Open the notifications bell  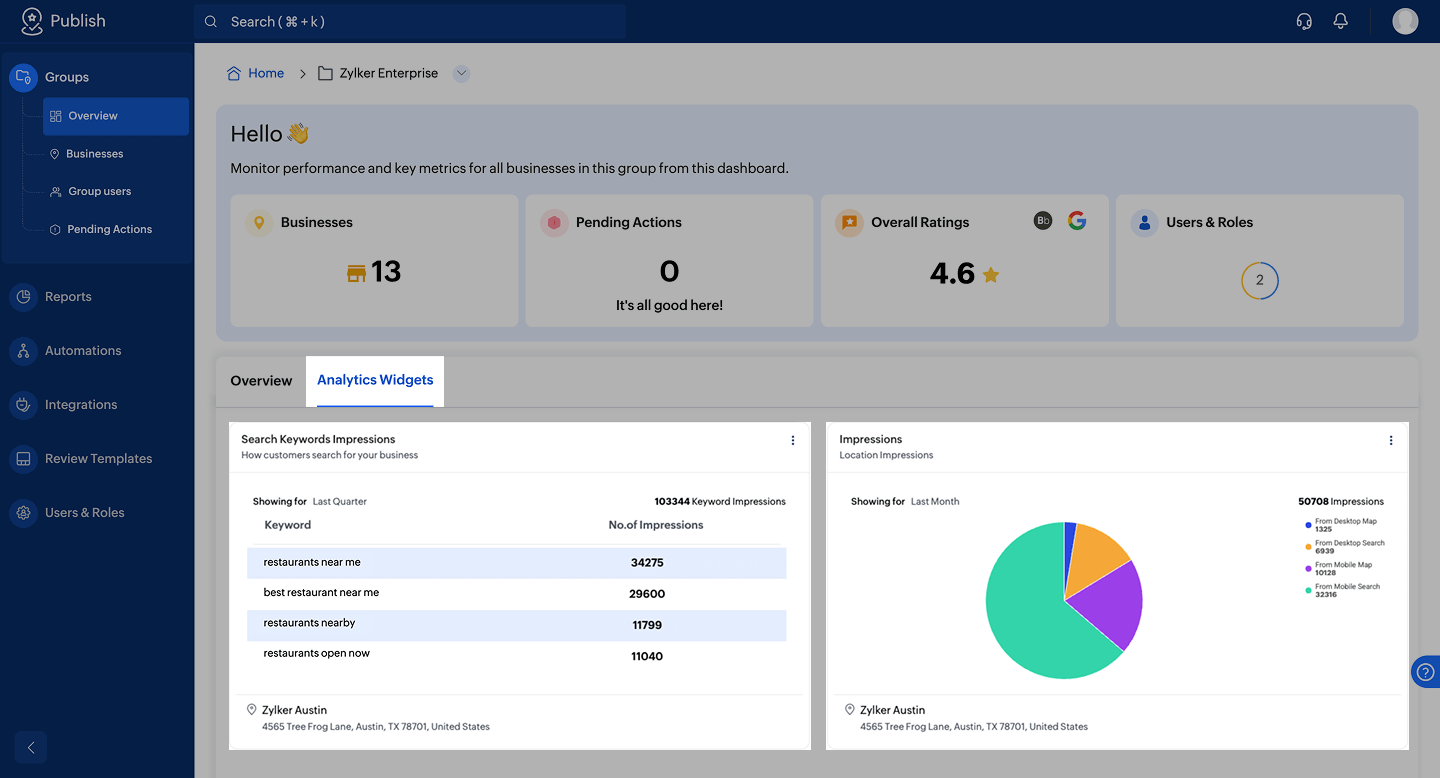point(1341,21)
